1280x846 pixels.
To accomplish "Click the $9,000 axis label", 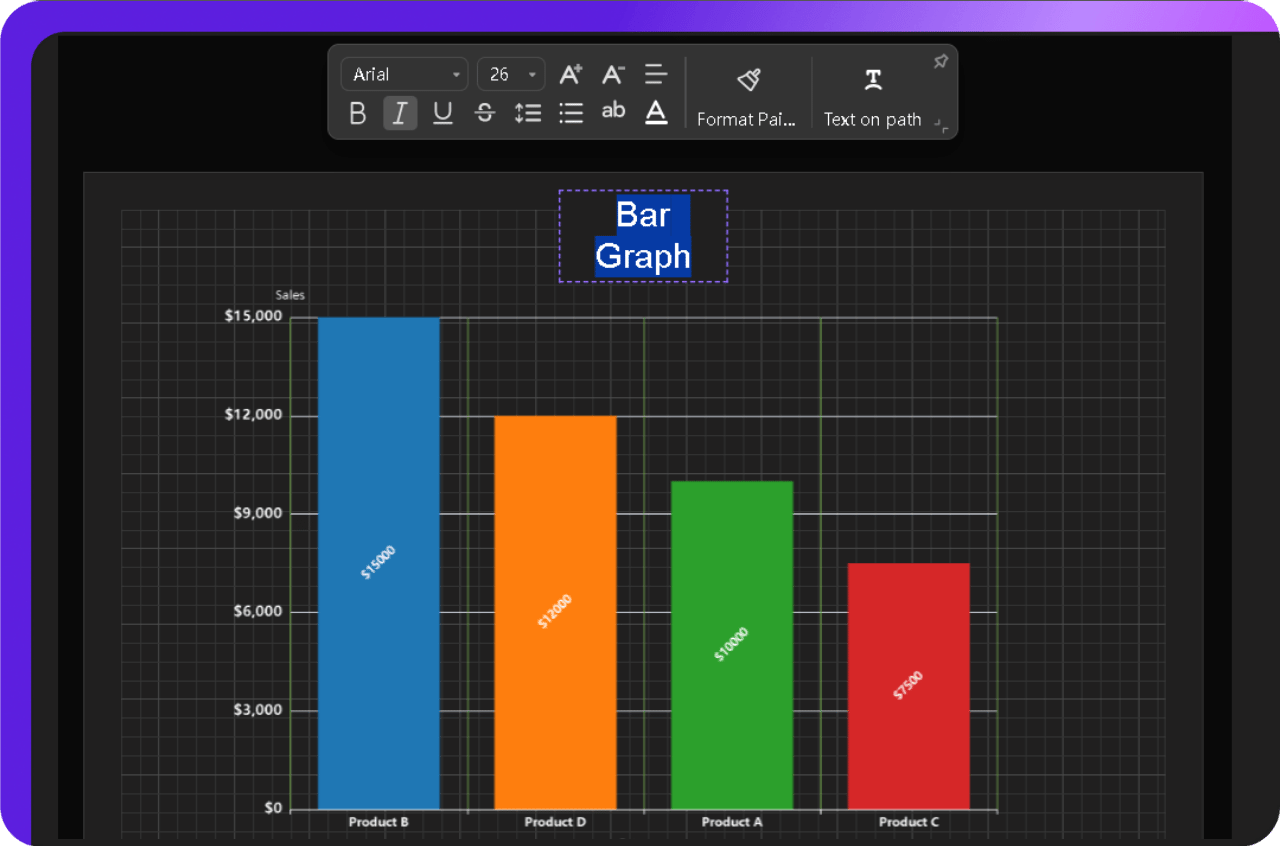I will click(258, 513).
